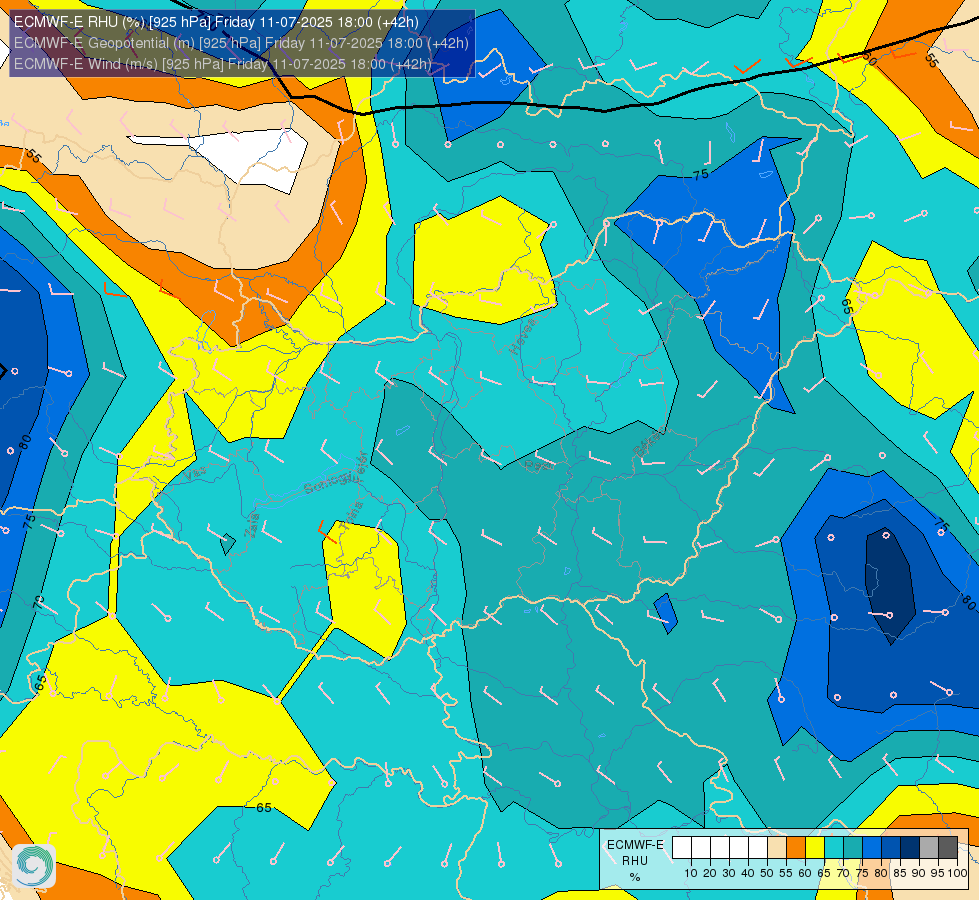Select the ECMWF-E Wind (m/s) layer title
The image size is (979, 900).
coord(223,64)
